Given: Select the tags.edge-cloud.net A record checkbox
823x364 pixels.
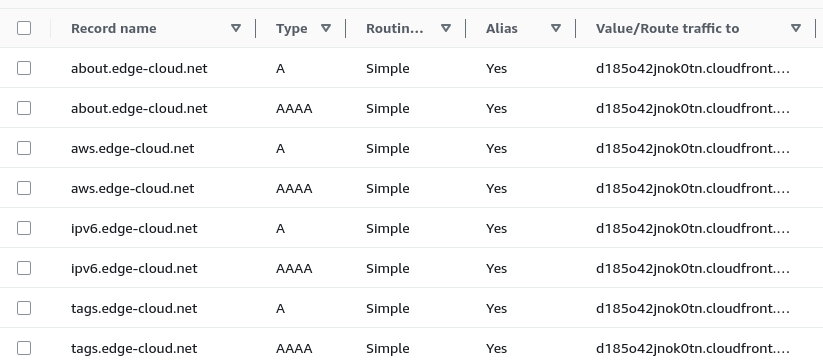Looking at the screenshot, I should pos(24,308).
